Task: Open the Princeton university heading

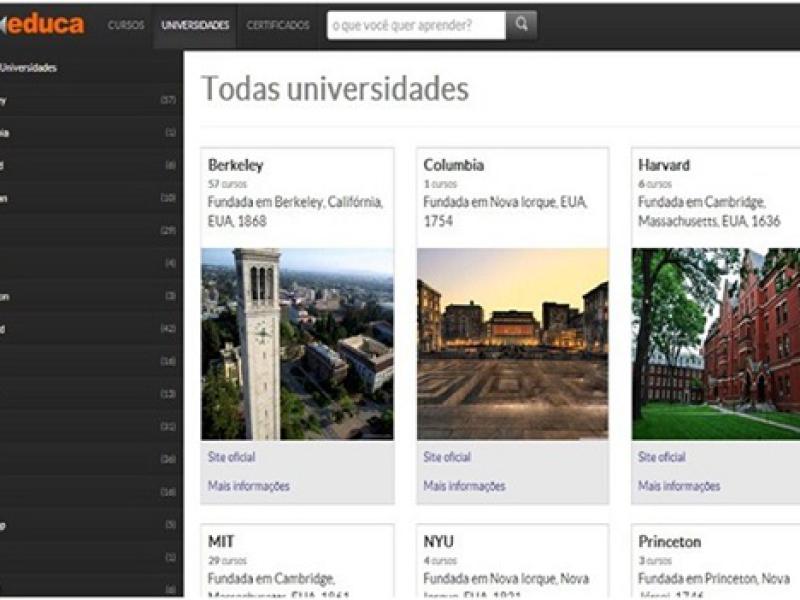Action: click(x=670, y=541)
